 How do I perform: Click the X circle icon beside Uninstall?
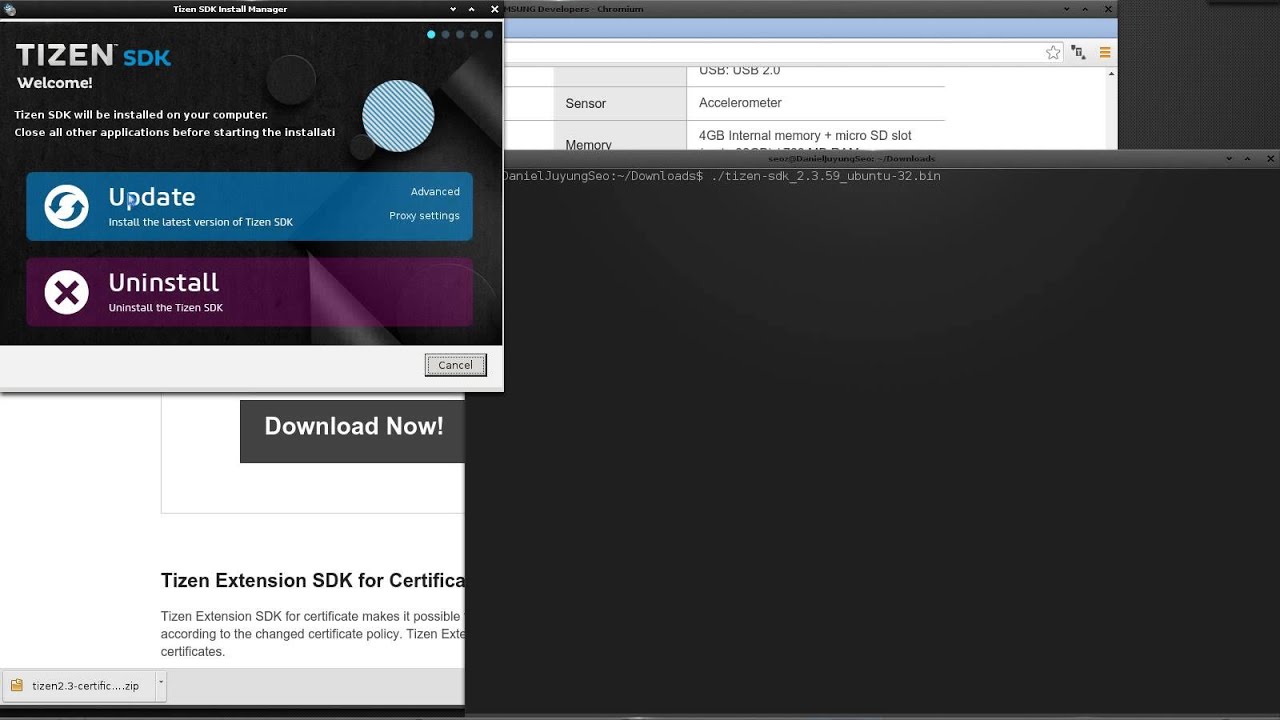[67, 292]
